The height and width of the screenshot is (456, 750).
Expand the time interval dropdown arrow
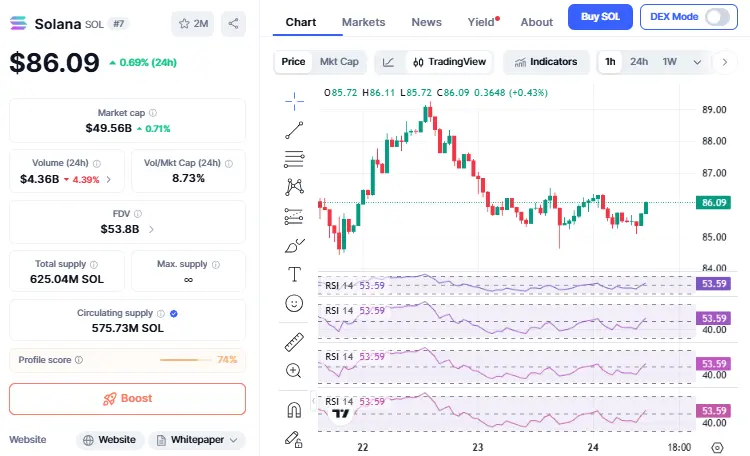(697, 62)
